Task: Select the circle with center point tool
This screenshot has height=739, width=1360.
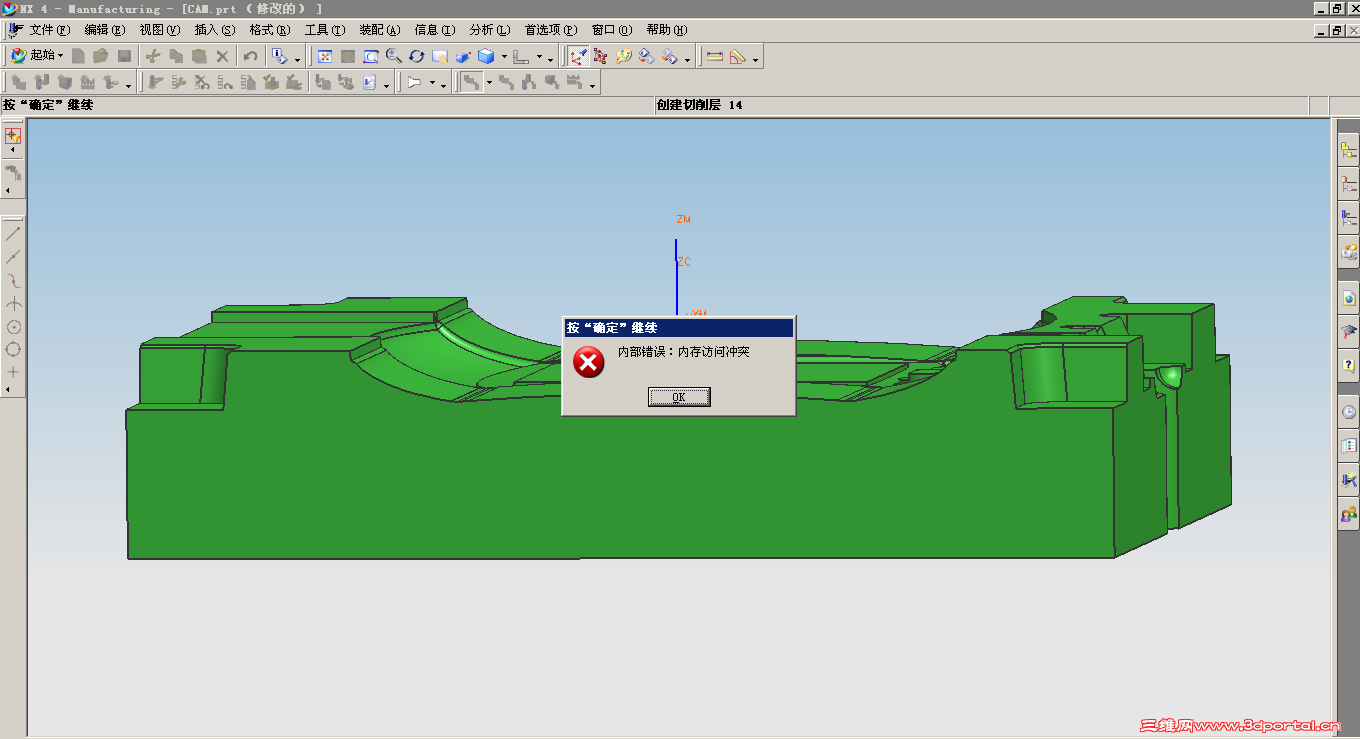Action: coord(13,326)
